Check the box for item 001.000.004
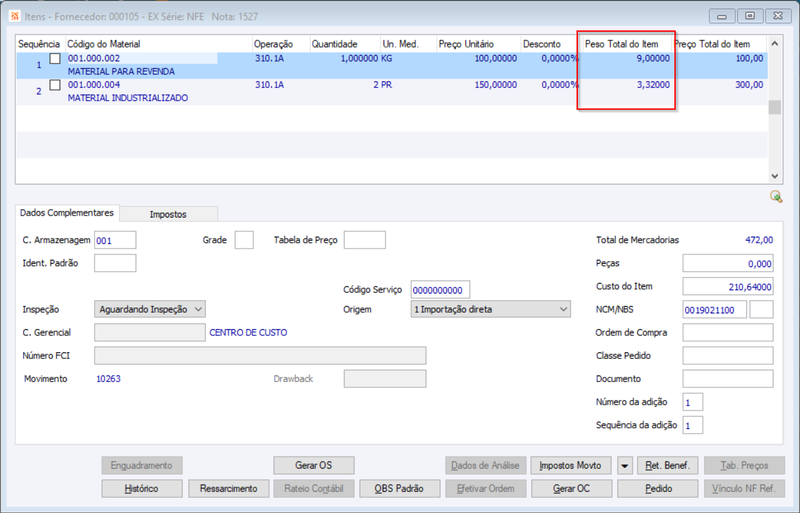 click(x=55, y=85)
